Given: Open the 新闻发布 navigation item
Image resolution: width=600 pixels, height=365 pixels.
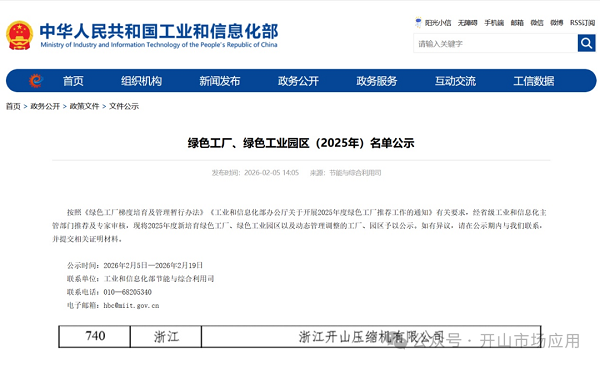Looking at the screenshot, I should [220, 81].
